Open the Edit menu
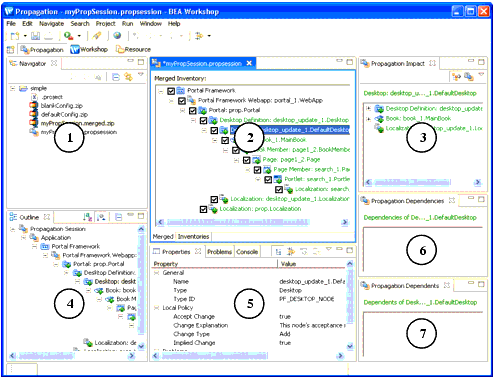494x378 pixels. [x=27, y=24]
